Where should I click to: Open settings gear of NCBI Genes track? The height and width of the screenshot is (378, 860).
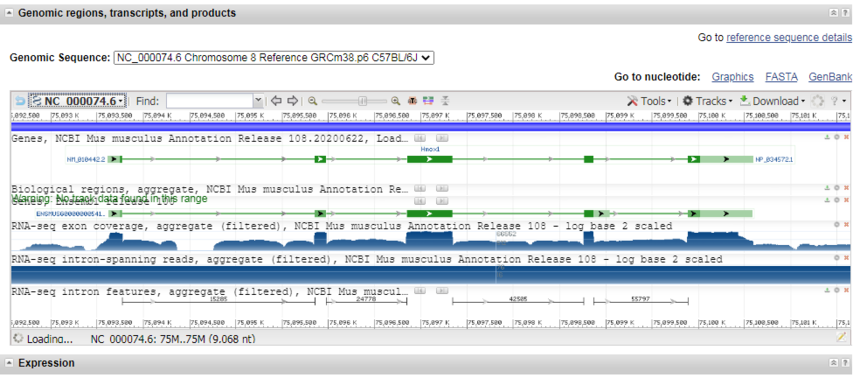point(836,137)
